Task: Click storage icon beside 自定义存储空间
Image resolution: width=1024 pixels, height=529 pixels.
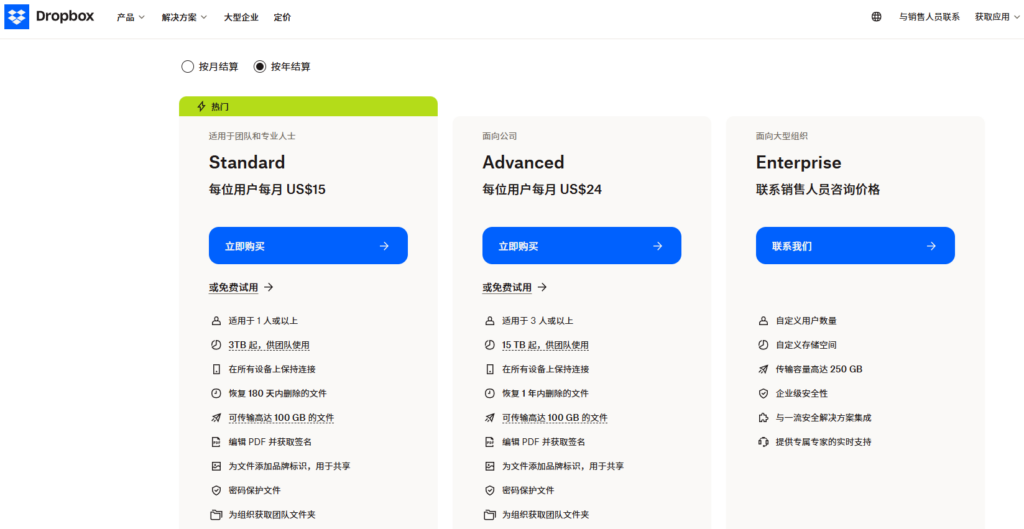Action: (x=763, y=345)
